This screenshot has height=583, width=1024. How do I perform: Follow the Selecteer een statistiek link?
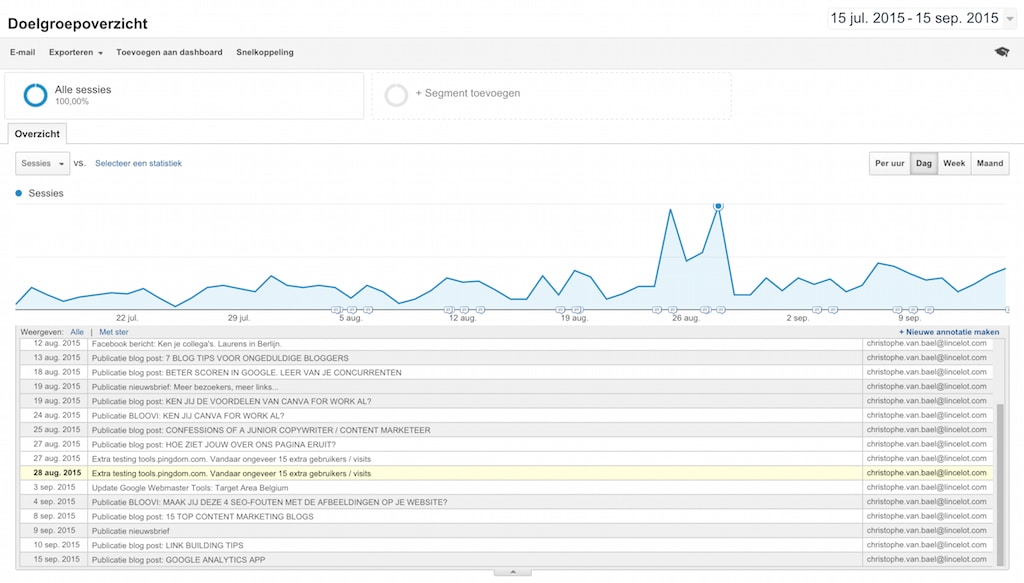pyautogui.click(x=138, y=163)
